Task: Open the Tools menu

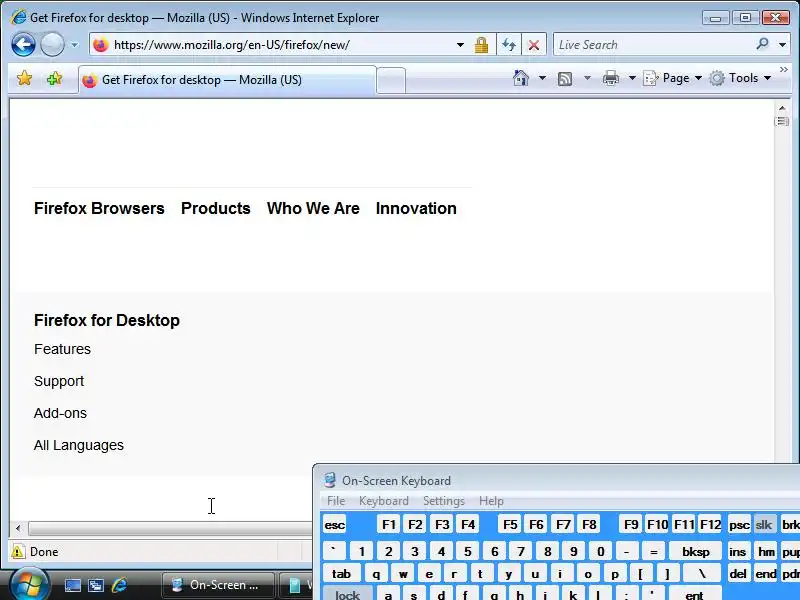Action: coord(740,78)
